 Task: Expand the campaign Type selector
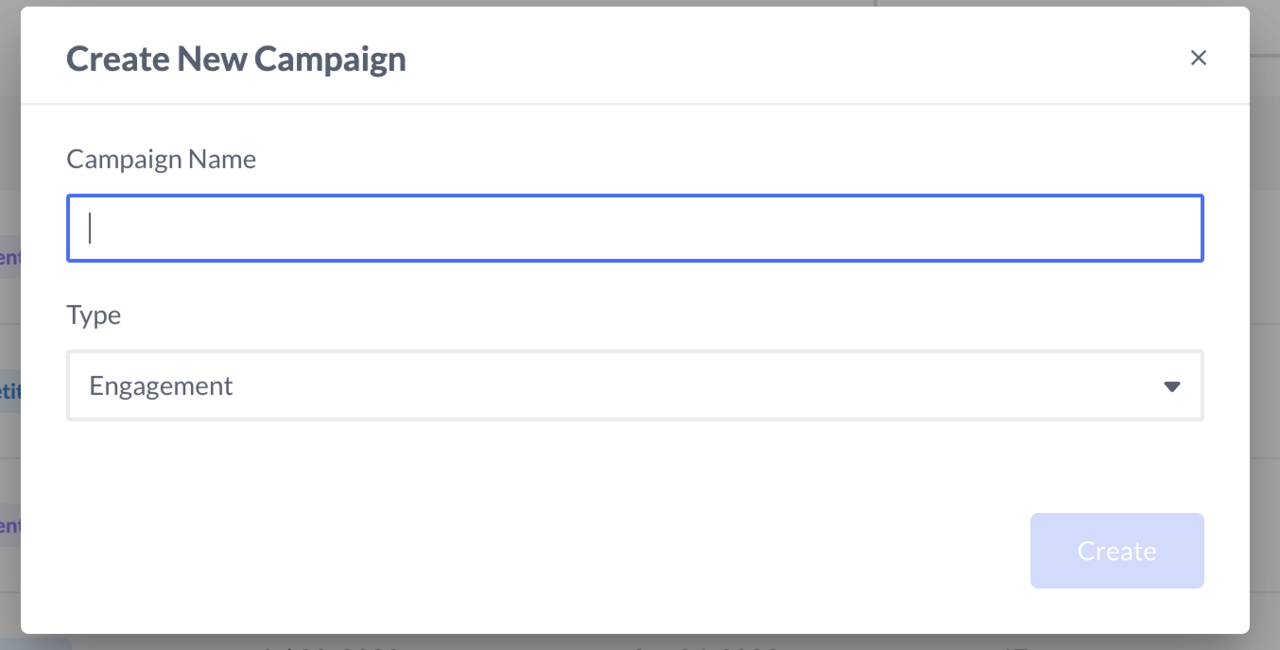(x=634, y=386)
